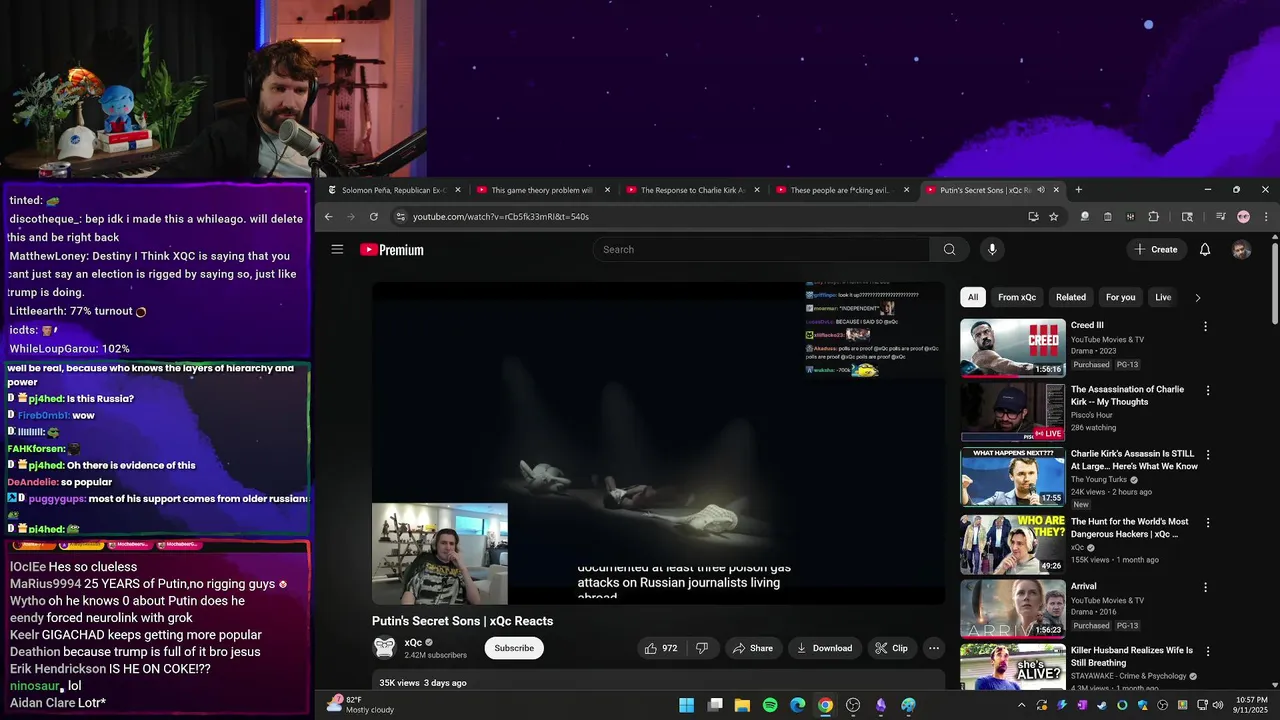Open the Young Turks Charlie Kirk's Assassin thumbnail
This screenshot has width=1280, height=720.
point(1013,477)
